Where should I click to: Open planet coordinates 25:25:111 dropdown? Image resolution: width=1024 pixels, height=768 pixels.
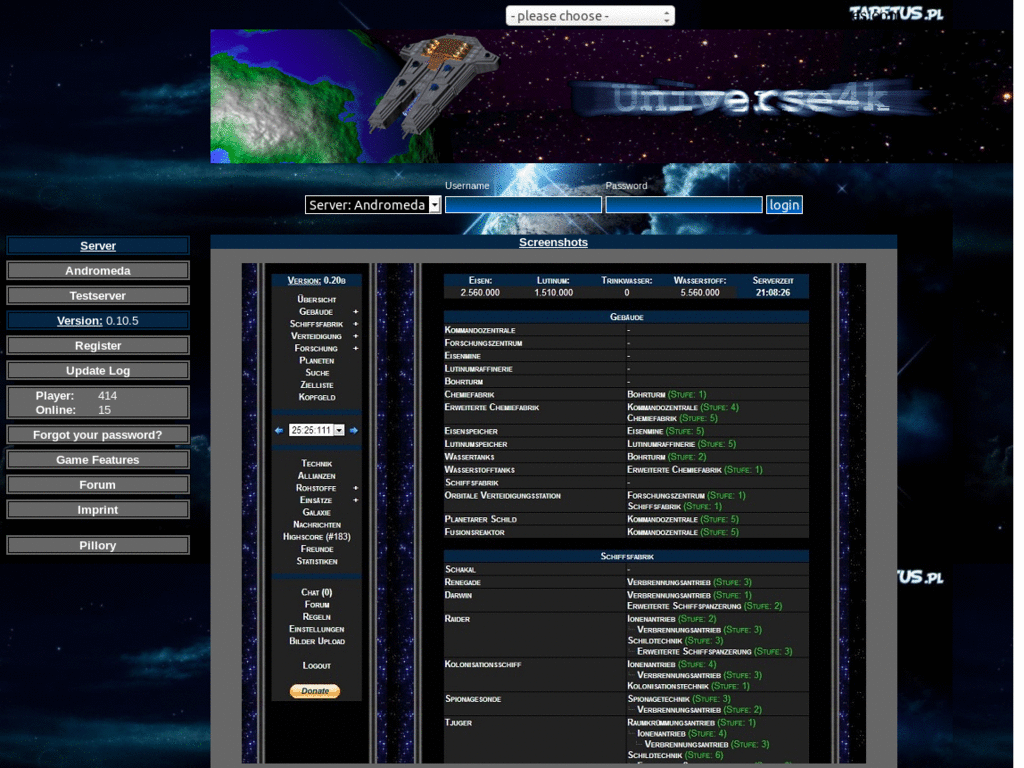click(x=317, y=430)
